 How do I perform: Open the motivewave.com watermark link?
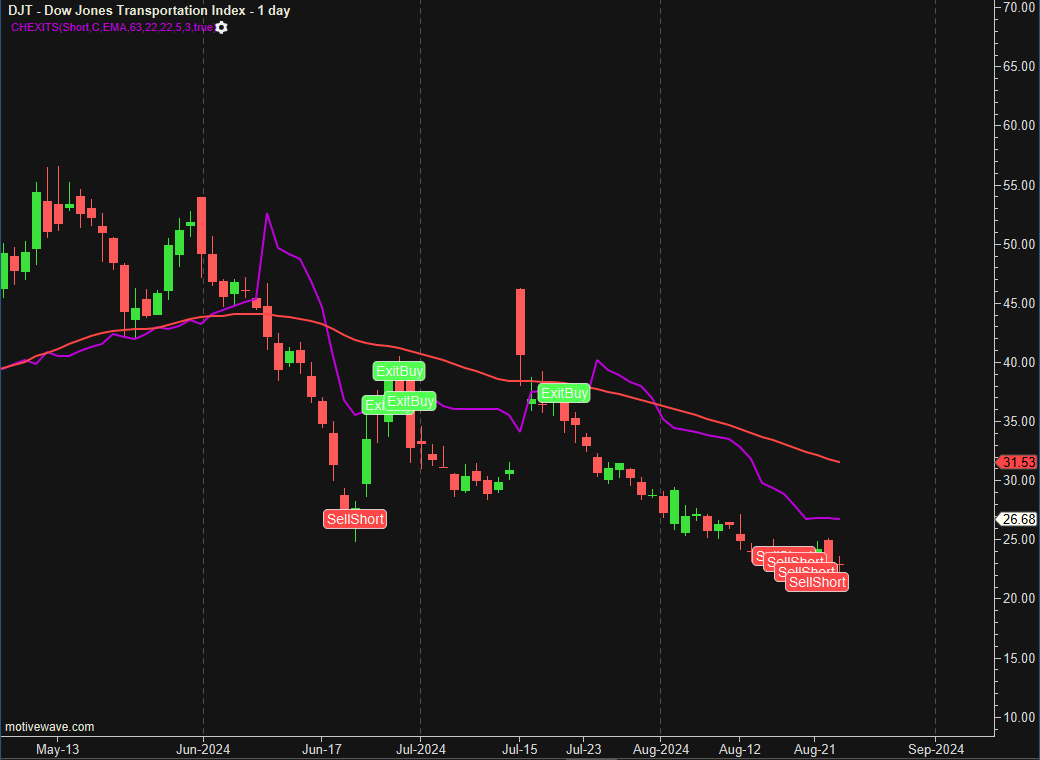click(50, 727)
